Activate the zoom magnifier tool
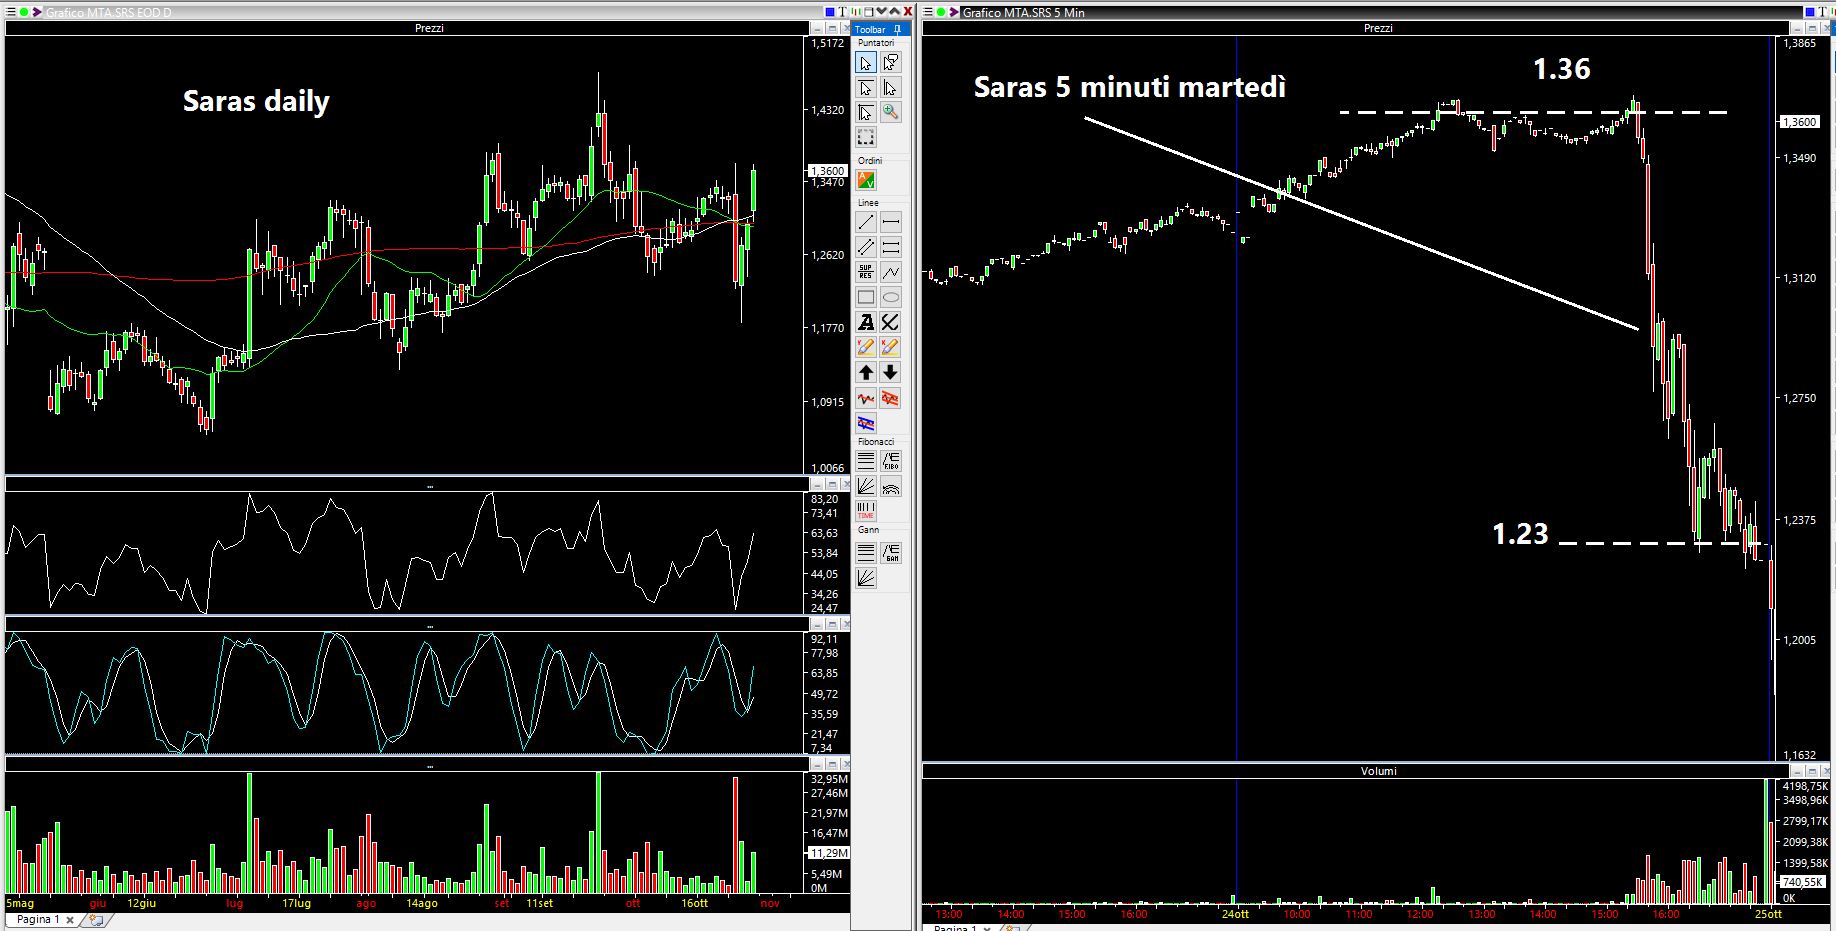Screen dimensions: 1836x931 [890, 112]
